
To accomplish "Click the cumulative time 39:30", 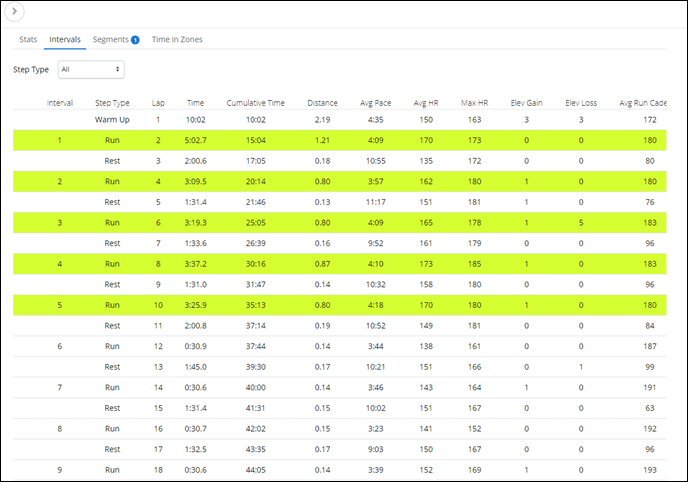I will (x=255, y=367).
